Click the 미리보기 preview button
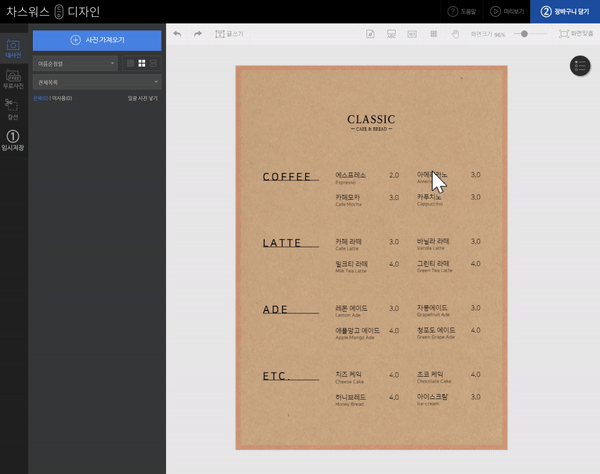Screen dimensions: 600x474 coord(507,11)
